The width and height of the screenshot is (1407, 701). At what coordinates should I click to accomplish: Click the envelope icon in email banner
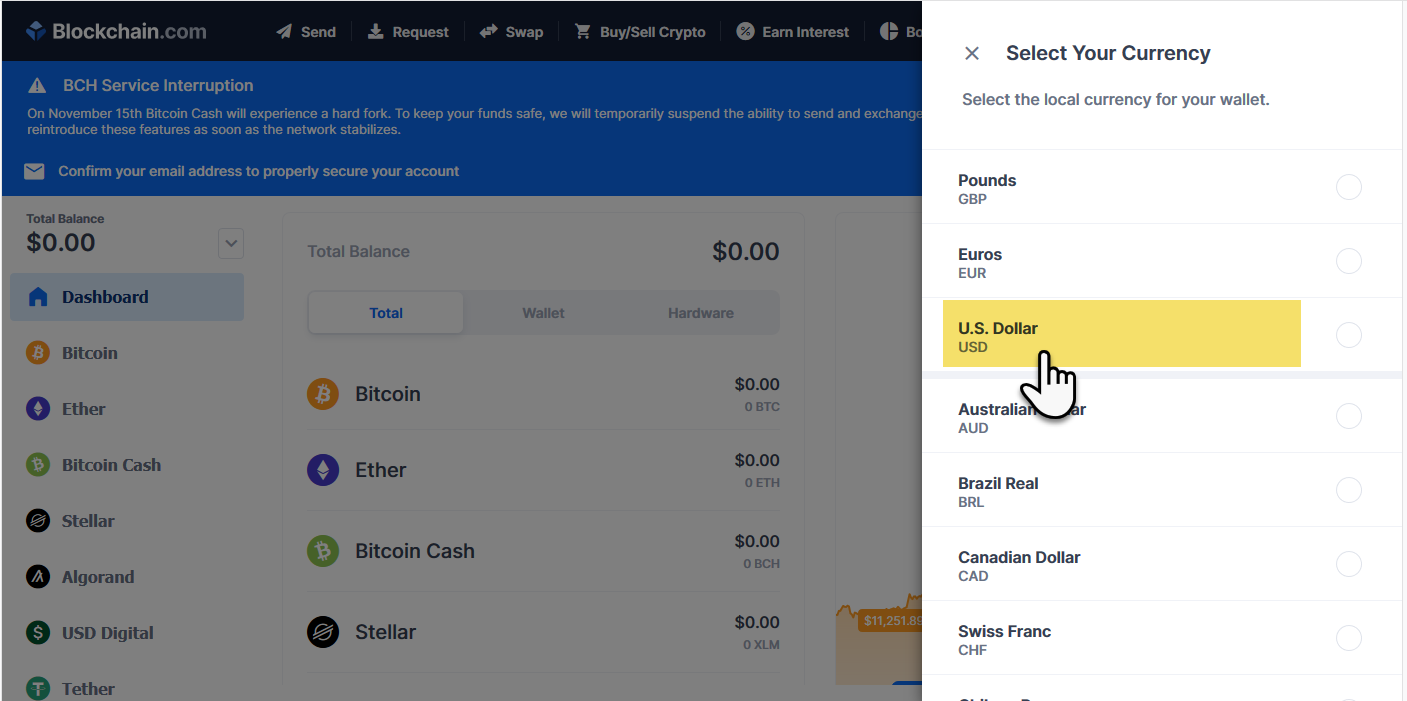(x=35, y=172)
